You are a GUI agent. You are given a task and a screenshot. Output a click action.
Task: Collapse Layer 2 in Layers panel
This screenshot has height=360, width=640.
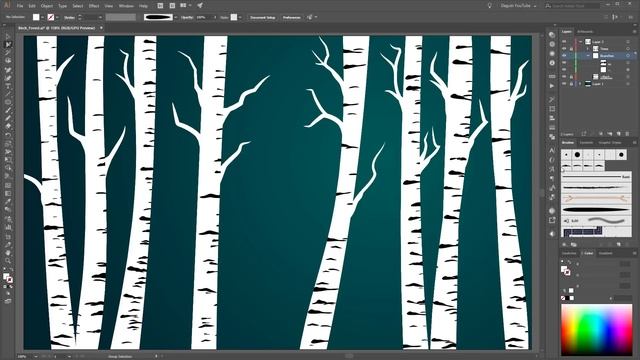click(580, 42)
